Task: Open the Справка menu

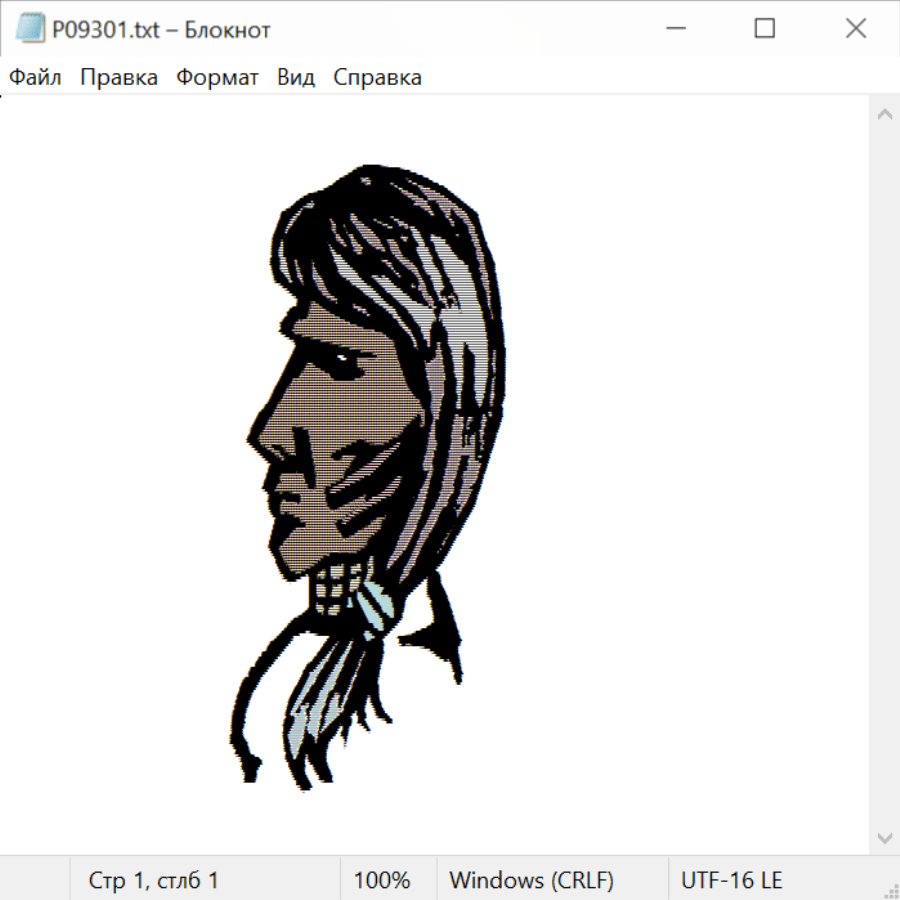Action: tap(377, 78)
